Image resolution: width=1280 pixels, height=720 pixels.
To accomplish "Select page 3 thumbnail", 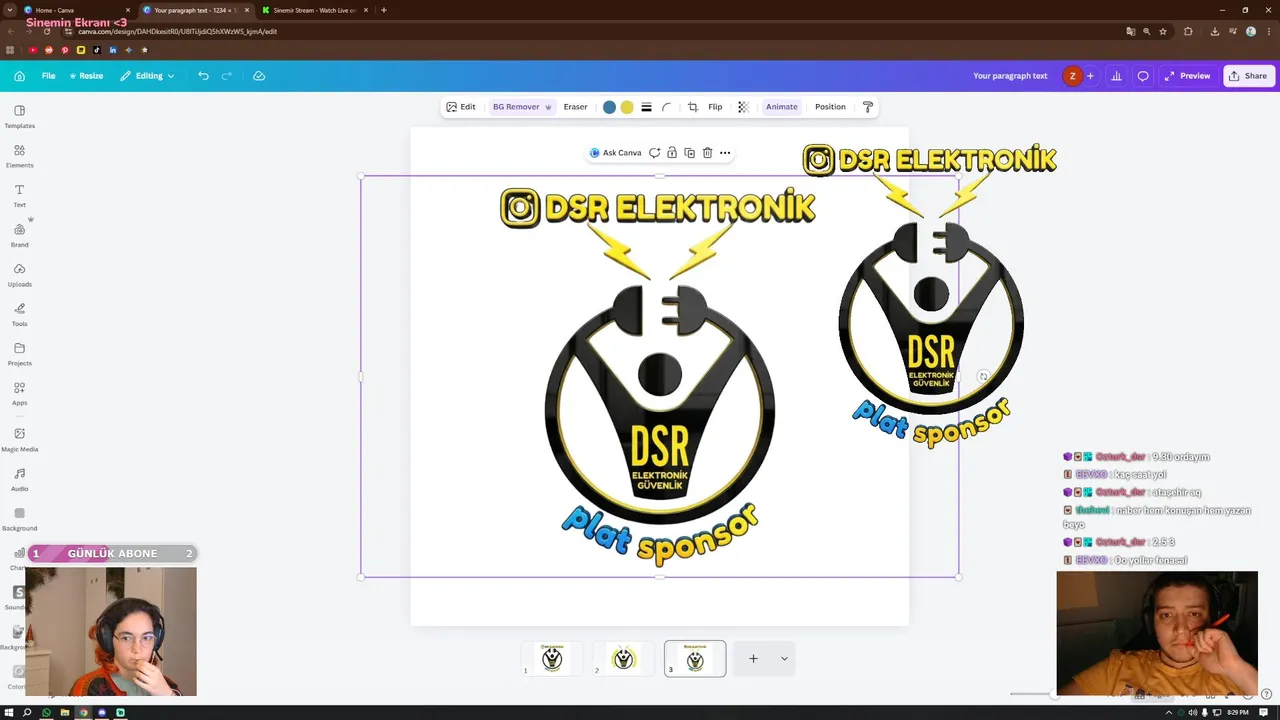I will 695,658.
